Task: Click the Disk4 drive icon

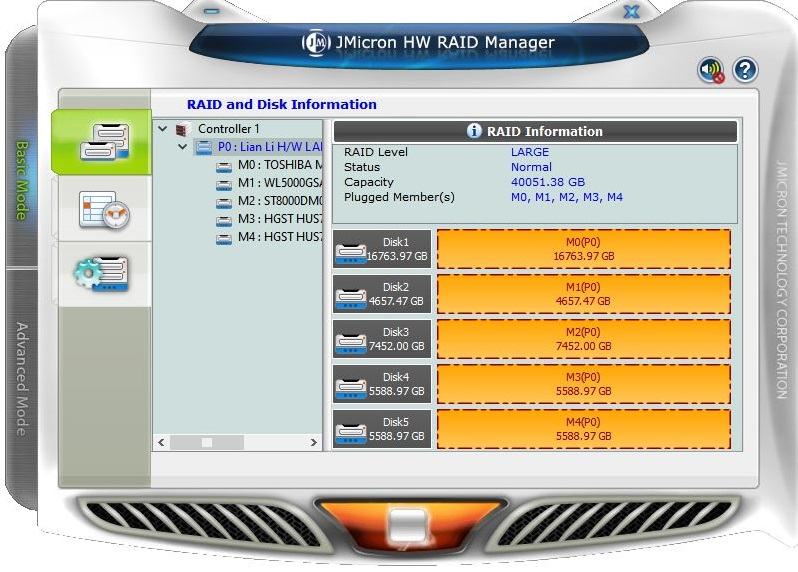Action: [351, 387]
